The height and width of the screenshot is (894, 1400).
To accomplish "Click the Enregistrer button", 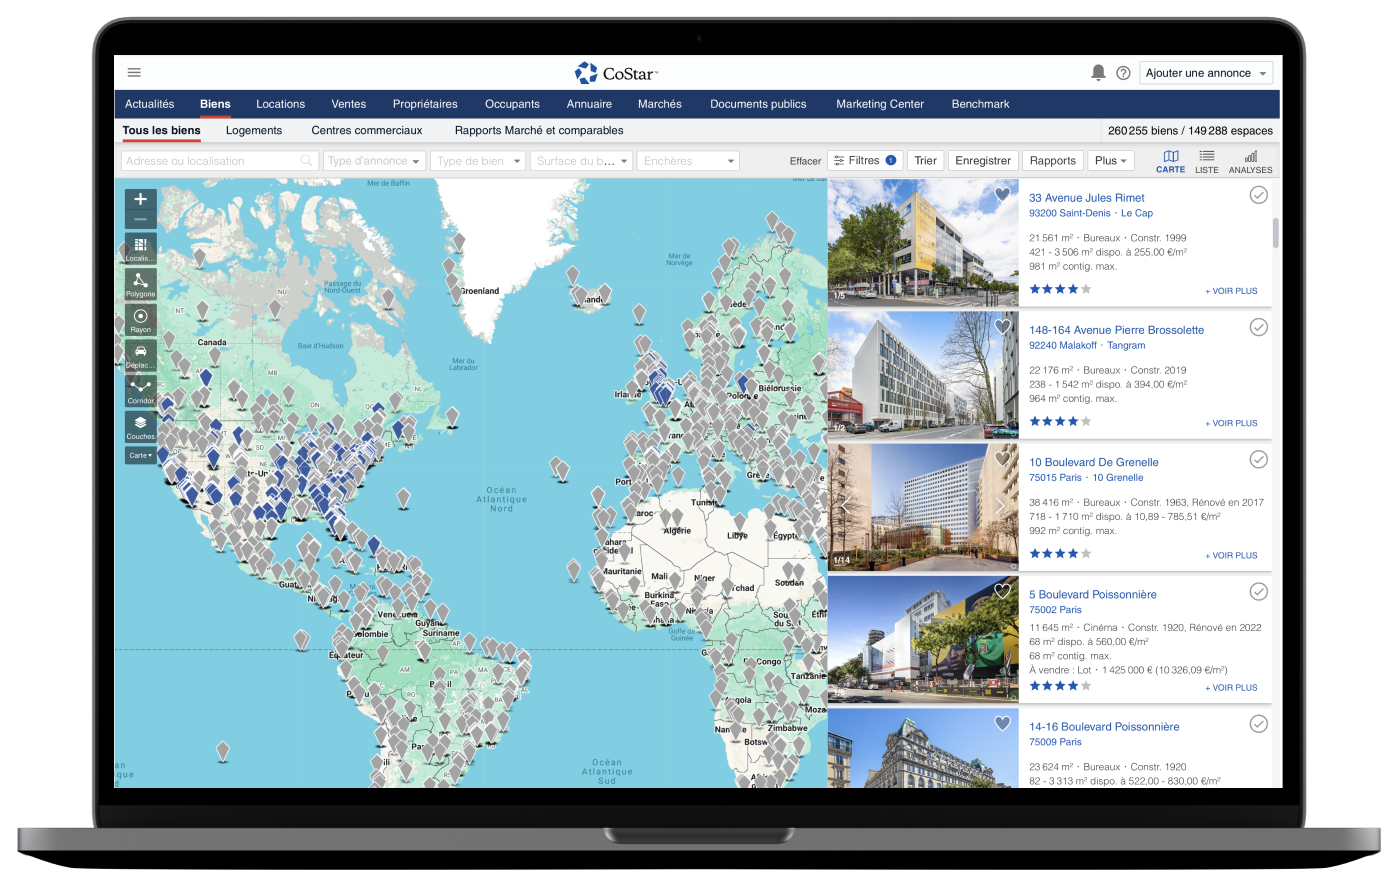I will [982, 161].
